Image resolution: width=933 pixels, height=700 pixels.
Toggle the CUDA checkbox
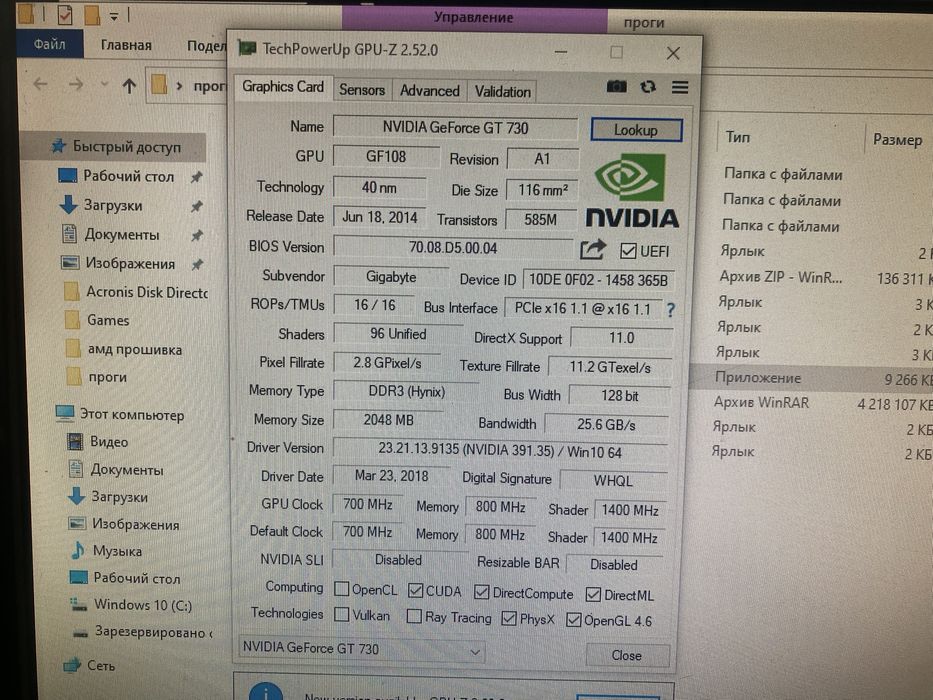point(416,591)
